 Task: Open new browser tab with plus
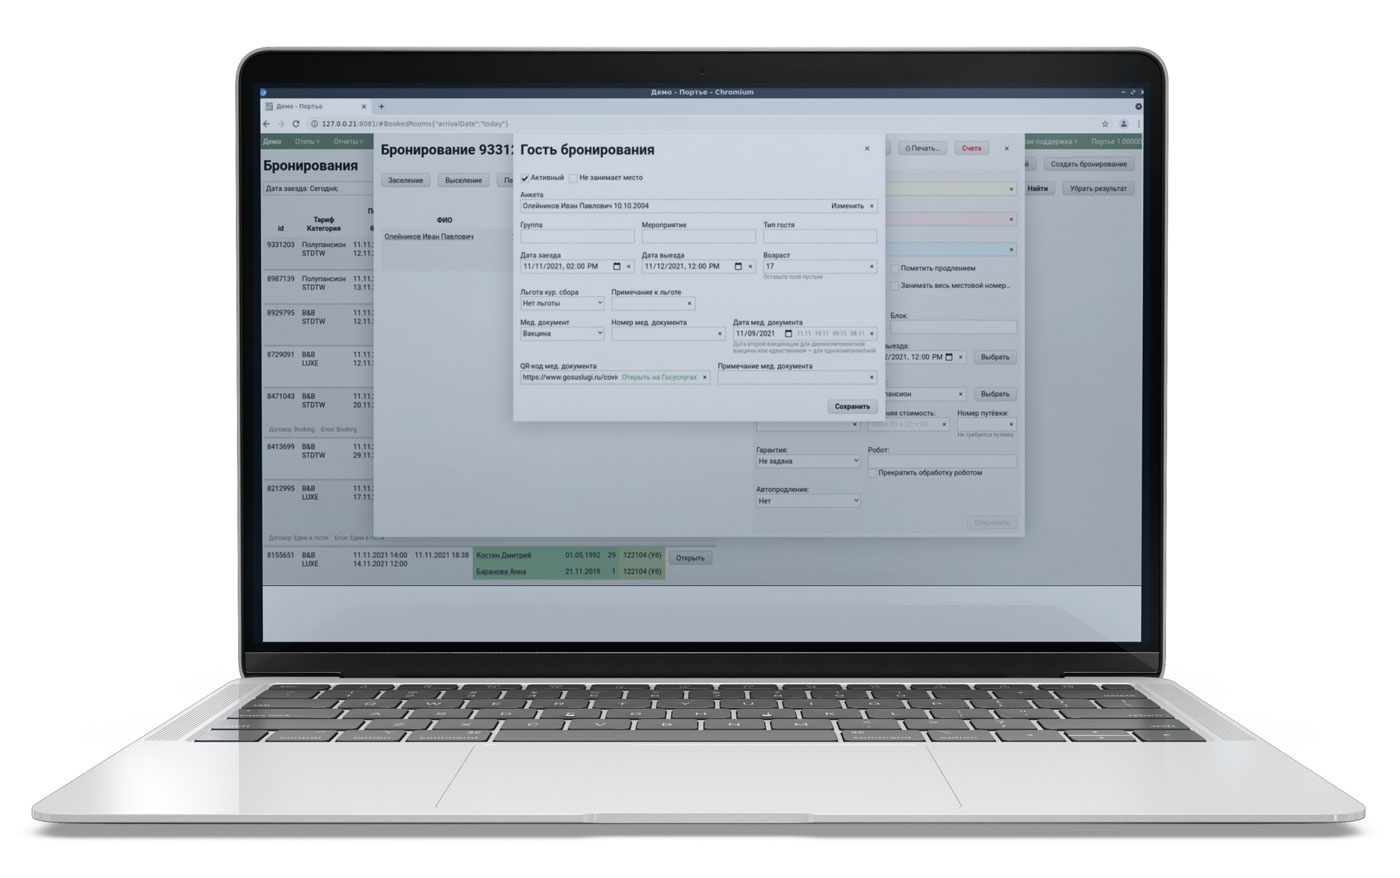[x=381, y=107]
